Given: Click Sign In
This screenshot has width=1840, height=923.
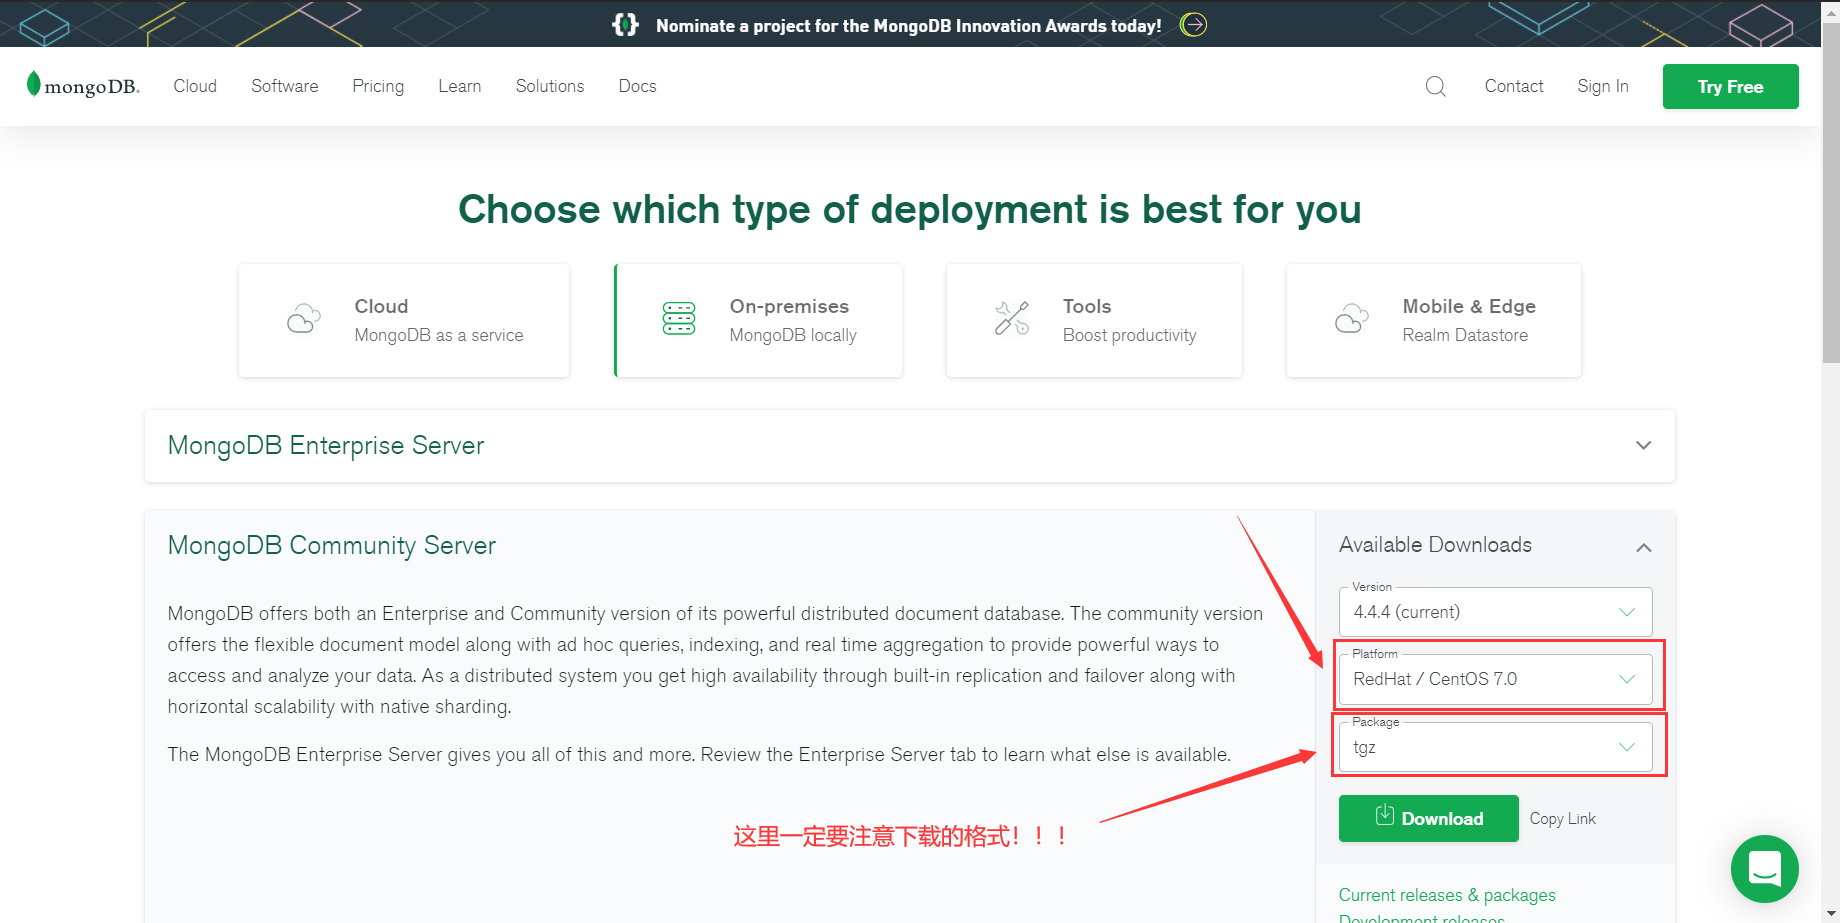Looking at the screenshot, I should point(1603,86).
